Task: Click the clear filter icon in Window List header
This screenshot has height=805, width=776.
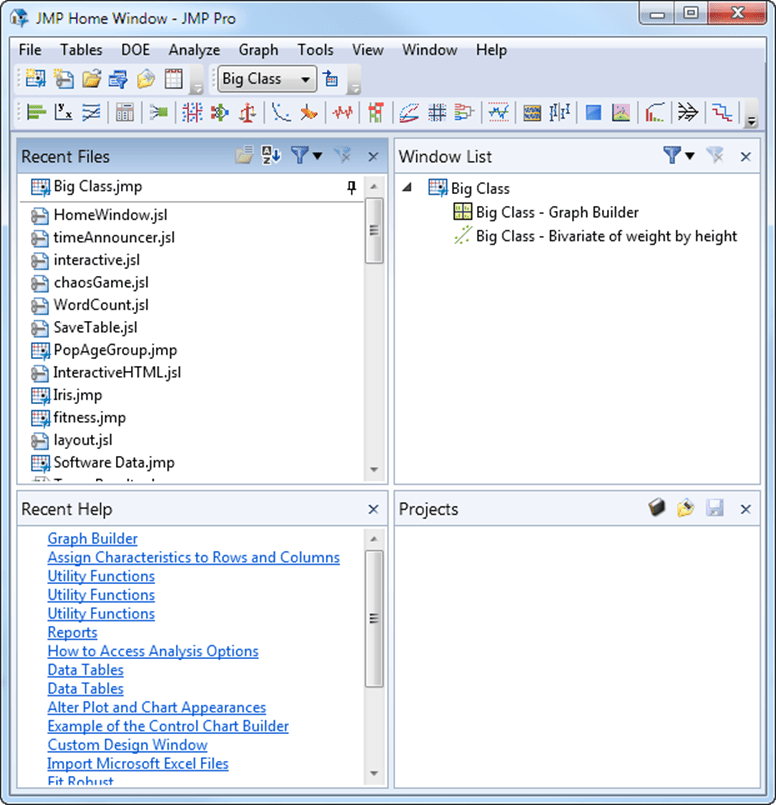Action: [714, 155]
